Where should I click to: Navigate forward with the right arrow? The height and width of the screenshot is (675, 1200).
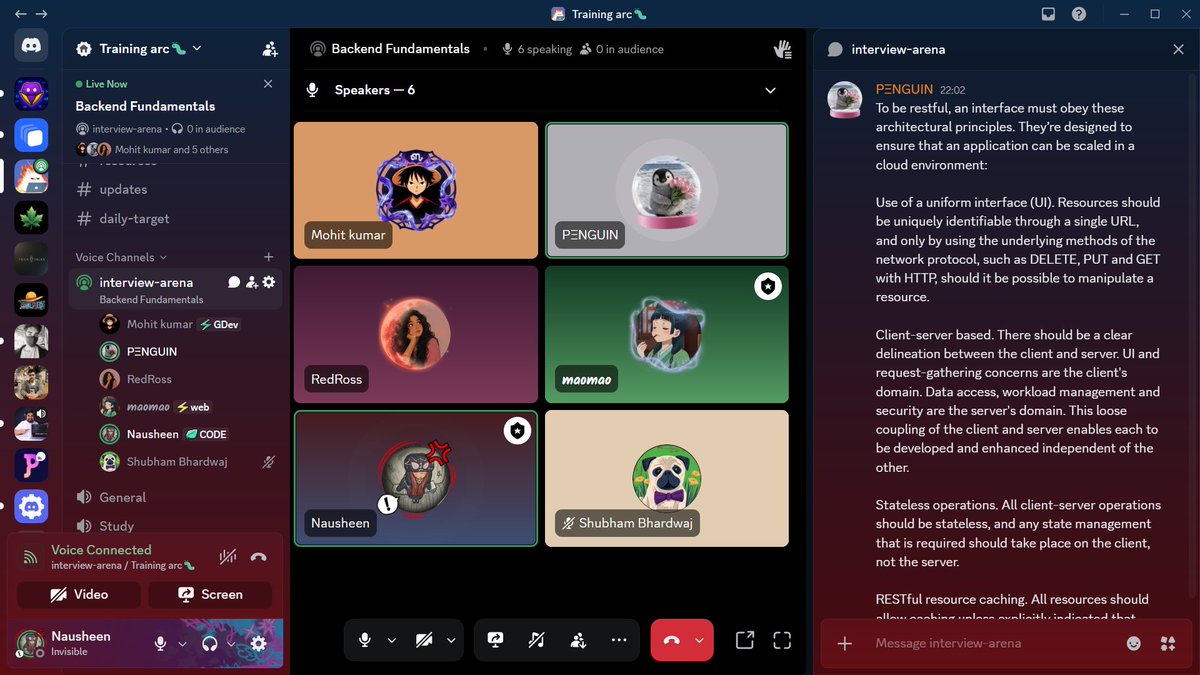click(x=41, y=14)
